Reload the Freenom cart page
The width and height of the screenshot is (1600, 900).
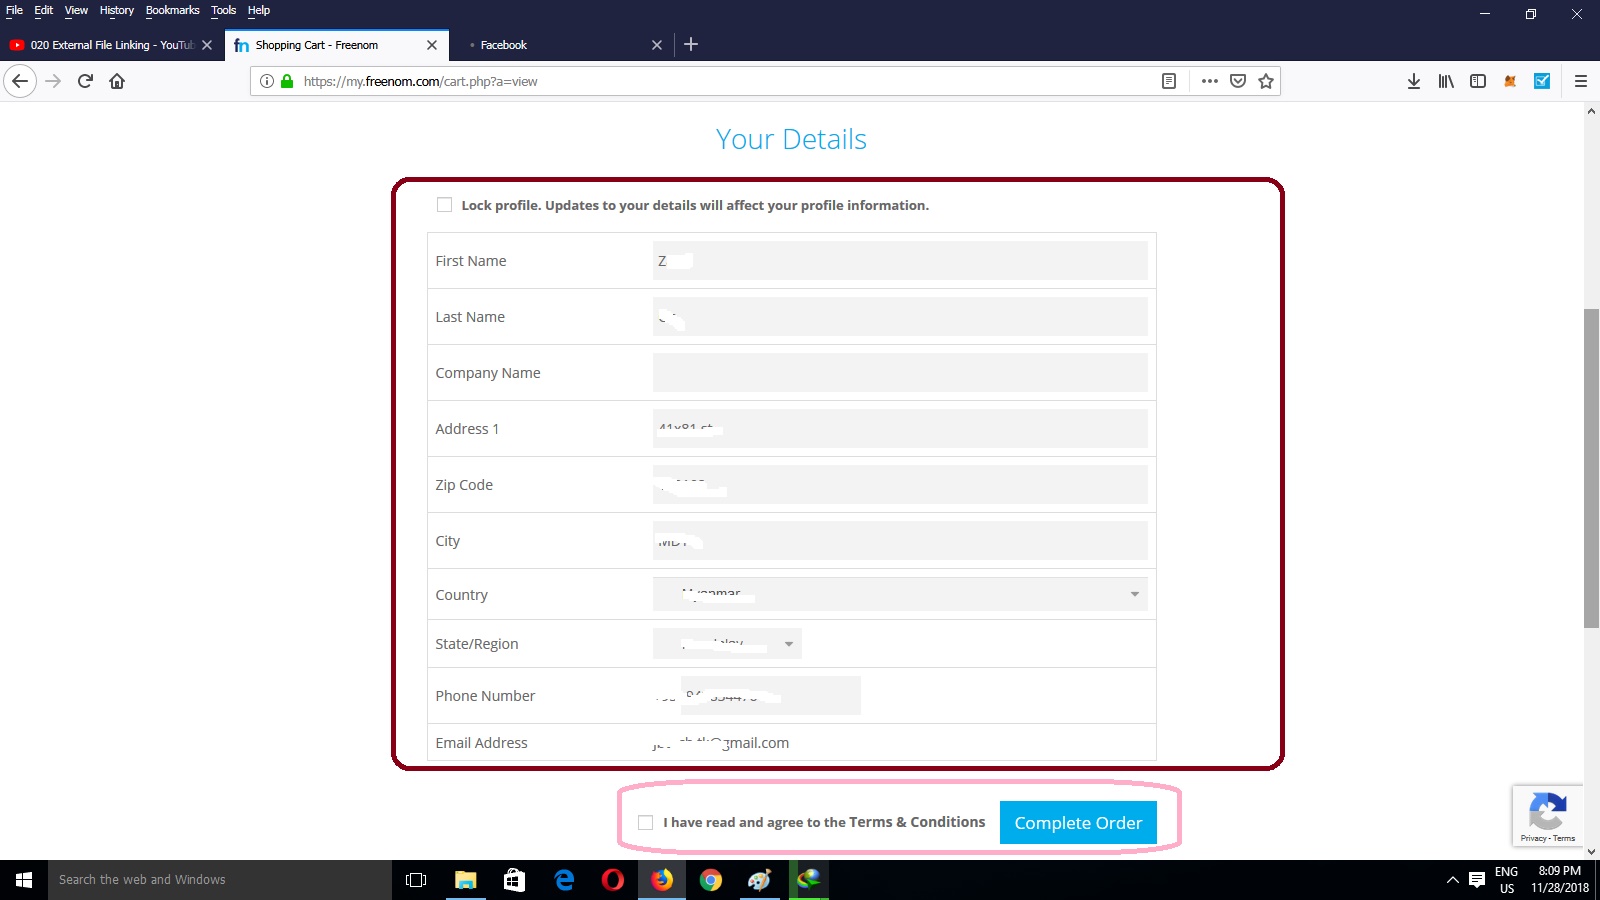(86, 81)
